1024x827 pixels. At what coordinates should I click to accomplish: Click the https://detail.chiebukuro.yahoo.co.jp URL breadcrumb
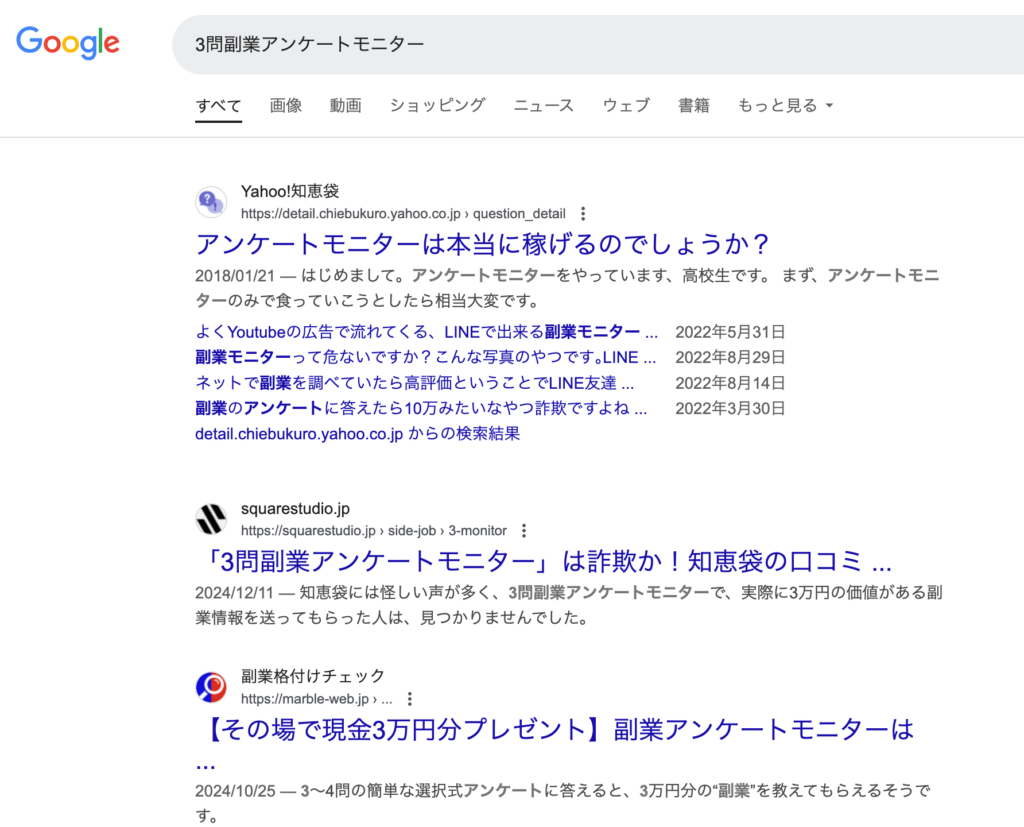(x=403, y=214)
